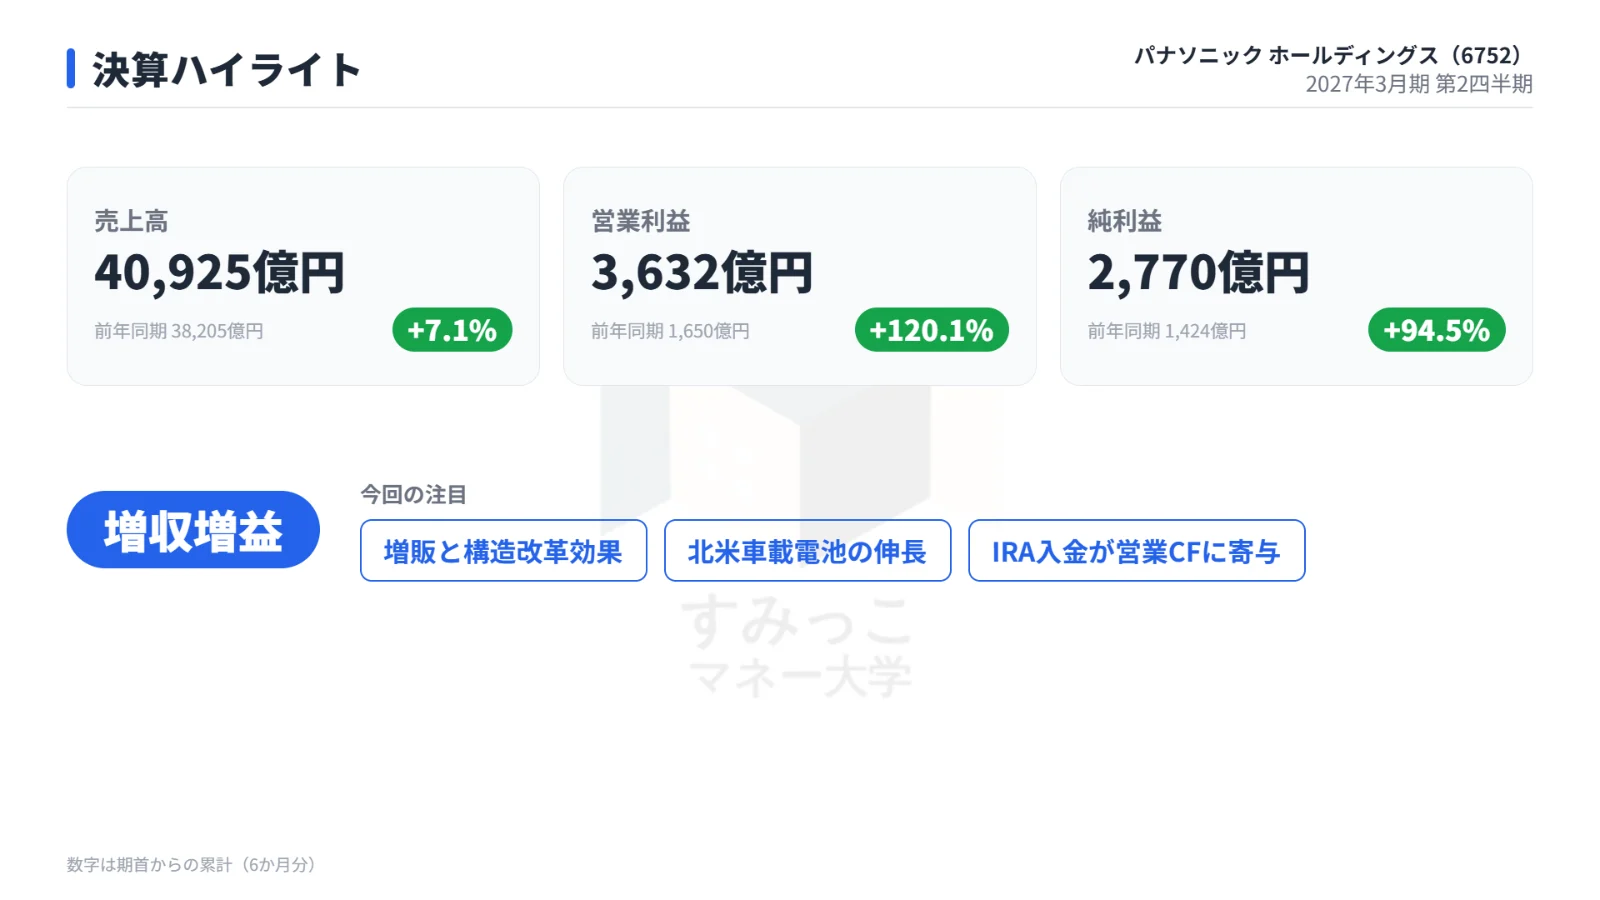Select the 3,632億円 operating profit value

click(702, 272)
